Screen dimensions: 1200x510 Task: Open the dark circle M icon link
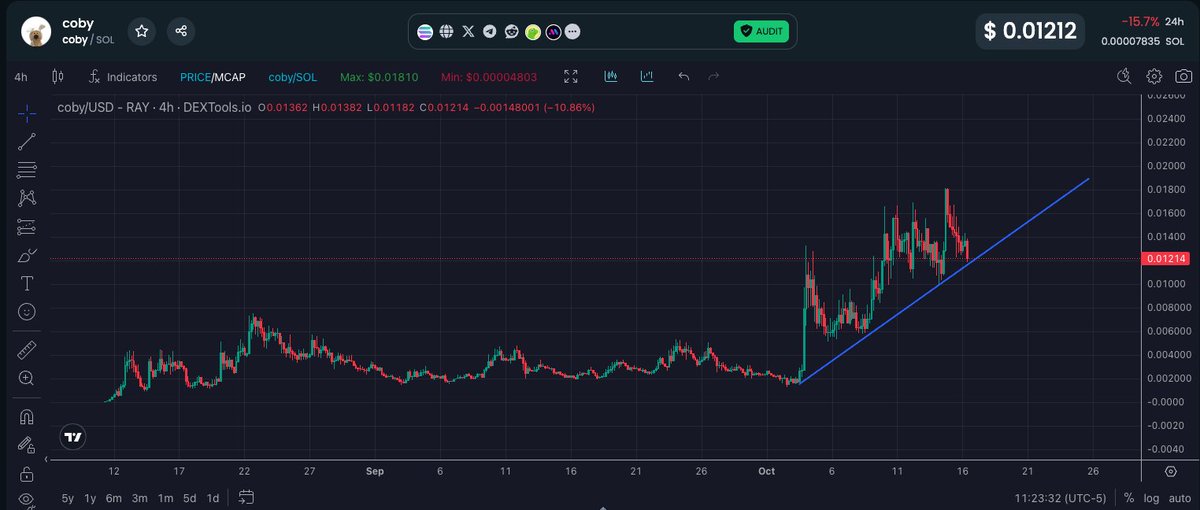pyautogui.click(x=554, y=32)
